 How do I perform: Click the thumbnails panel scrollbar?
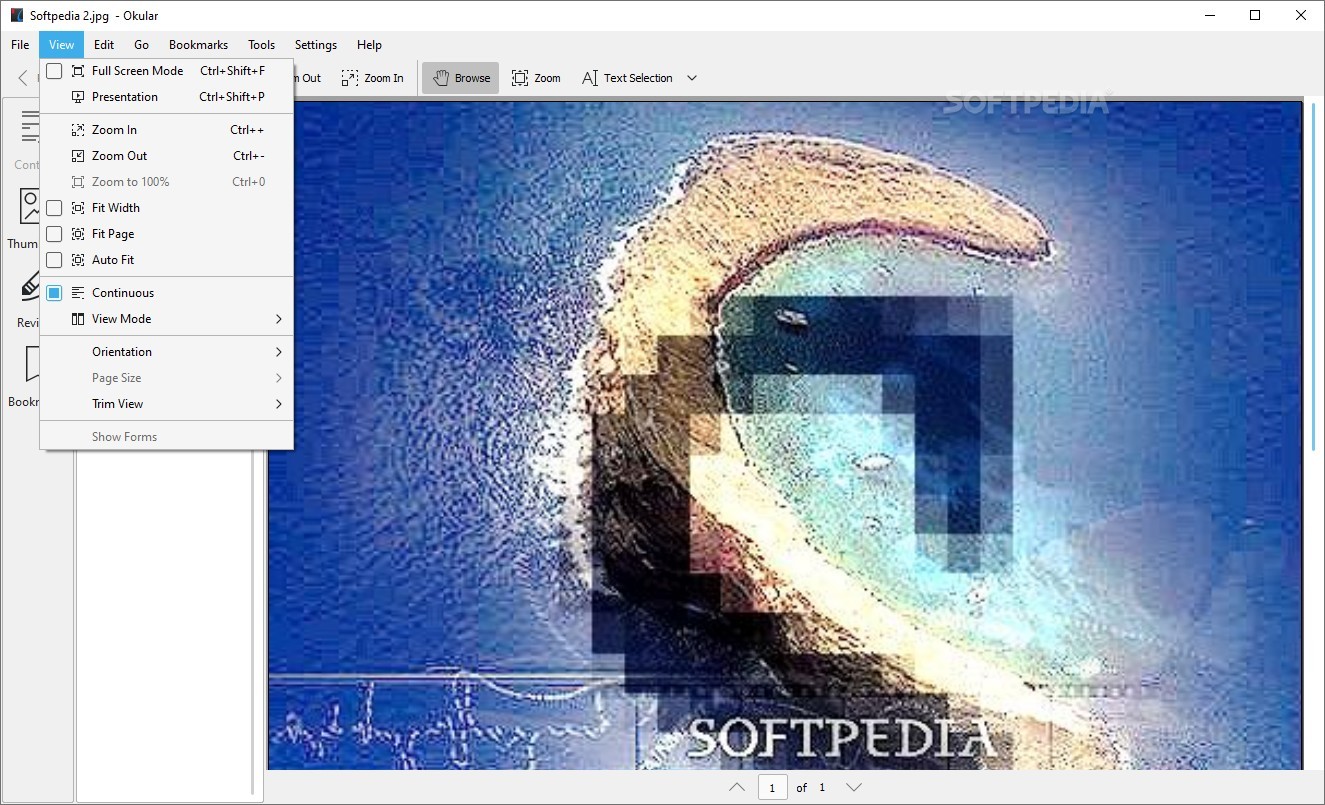(252, 620)
